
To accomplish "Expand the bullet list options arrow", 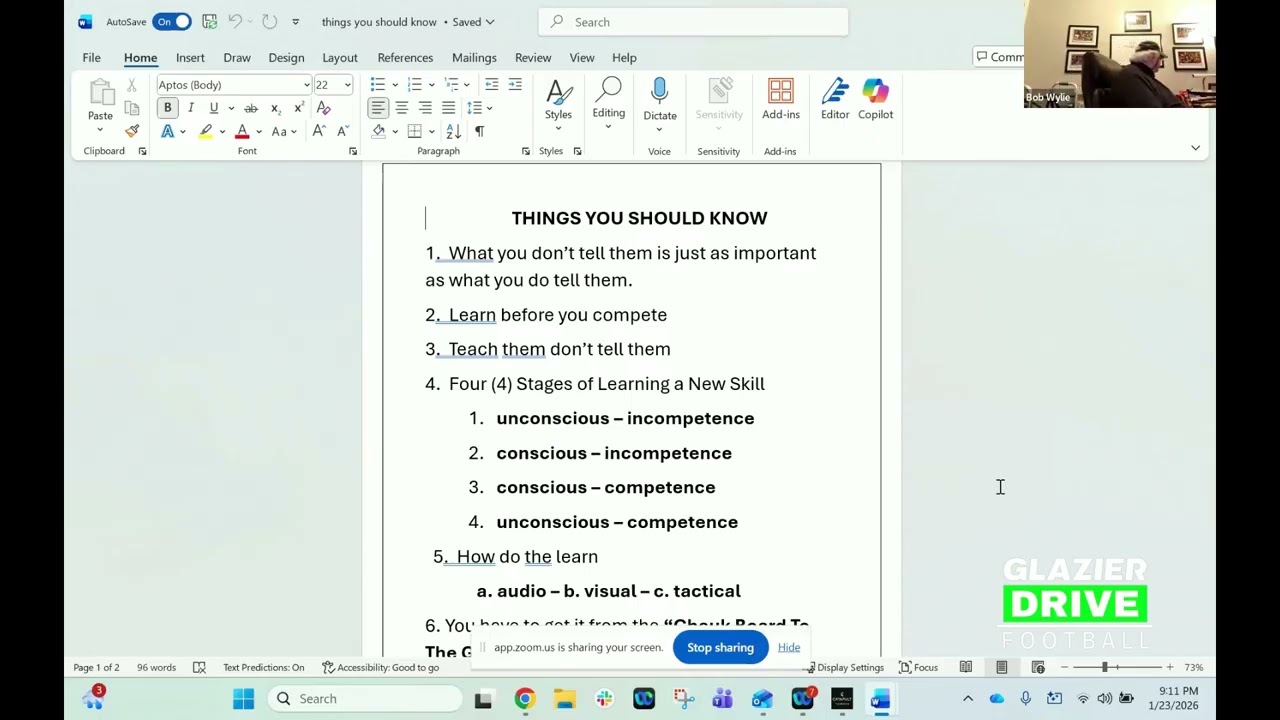I will click(x=395, y=85).
